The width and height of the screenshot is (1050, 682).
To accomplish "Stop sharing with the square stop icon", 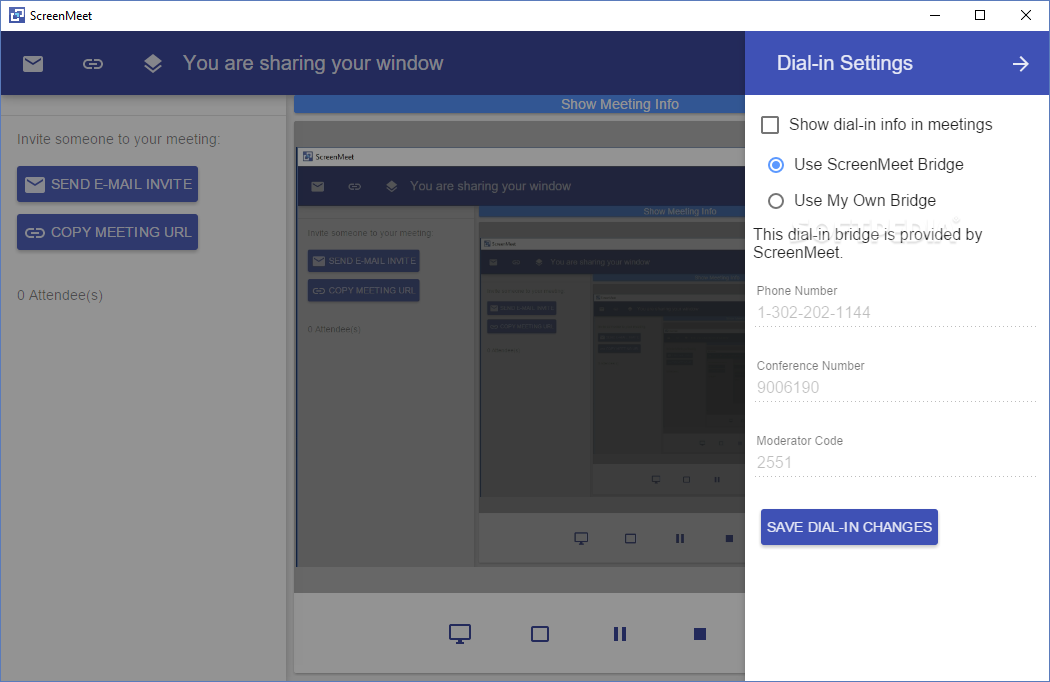I will (700, 634).
